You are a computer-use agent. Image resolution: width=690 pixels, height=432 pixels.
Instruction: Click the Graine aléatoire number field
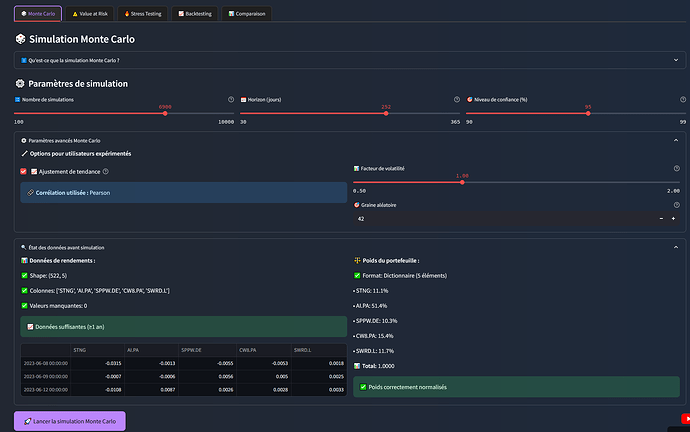coord(500,218)
